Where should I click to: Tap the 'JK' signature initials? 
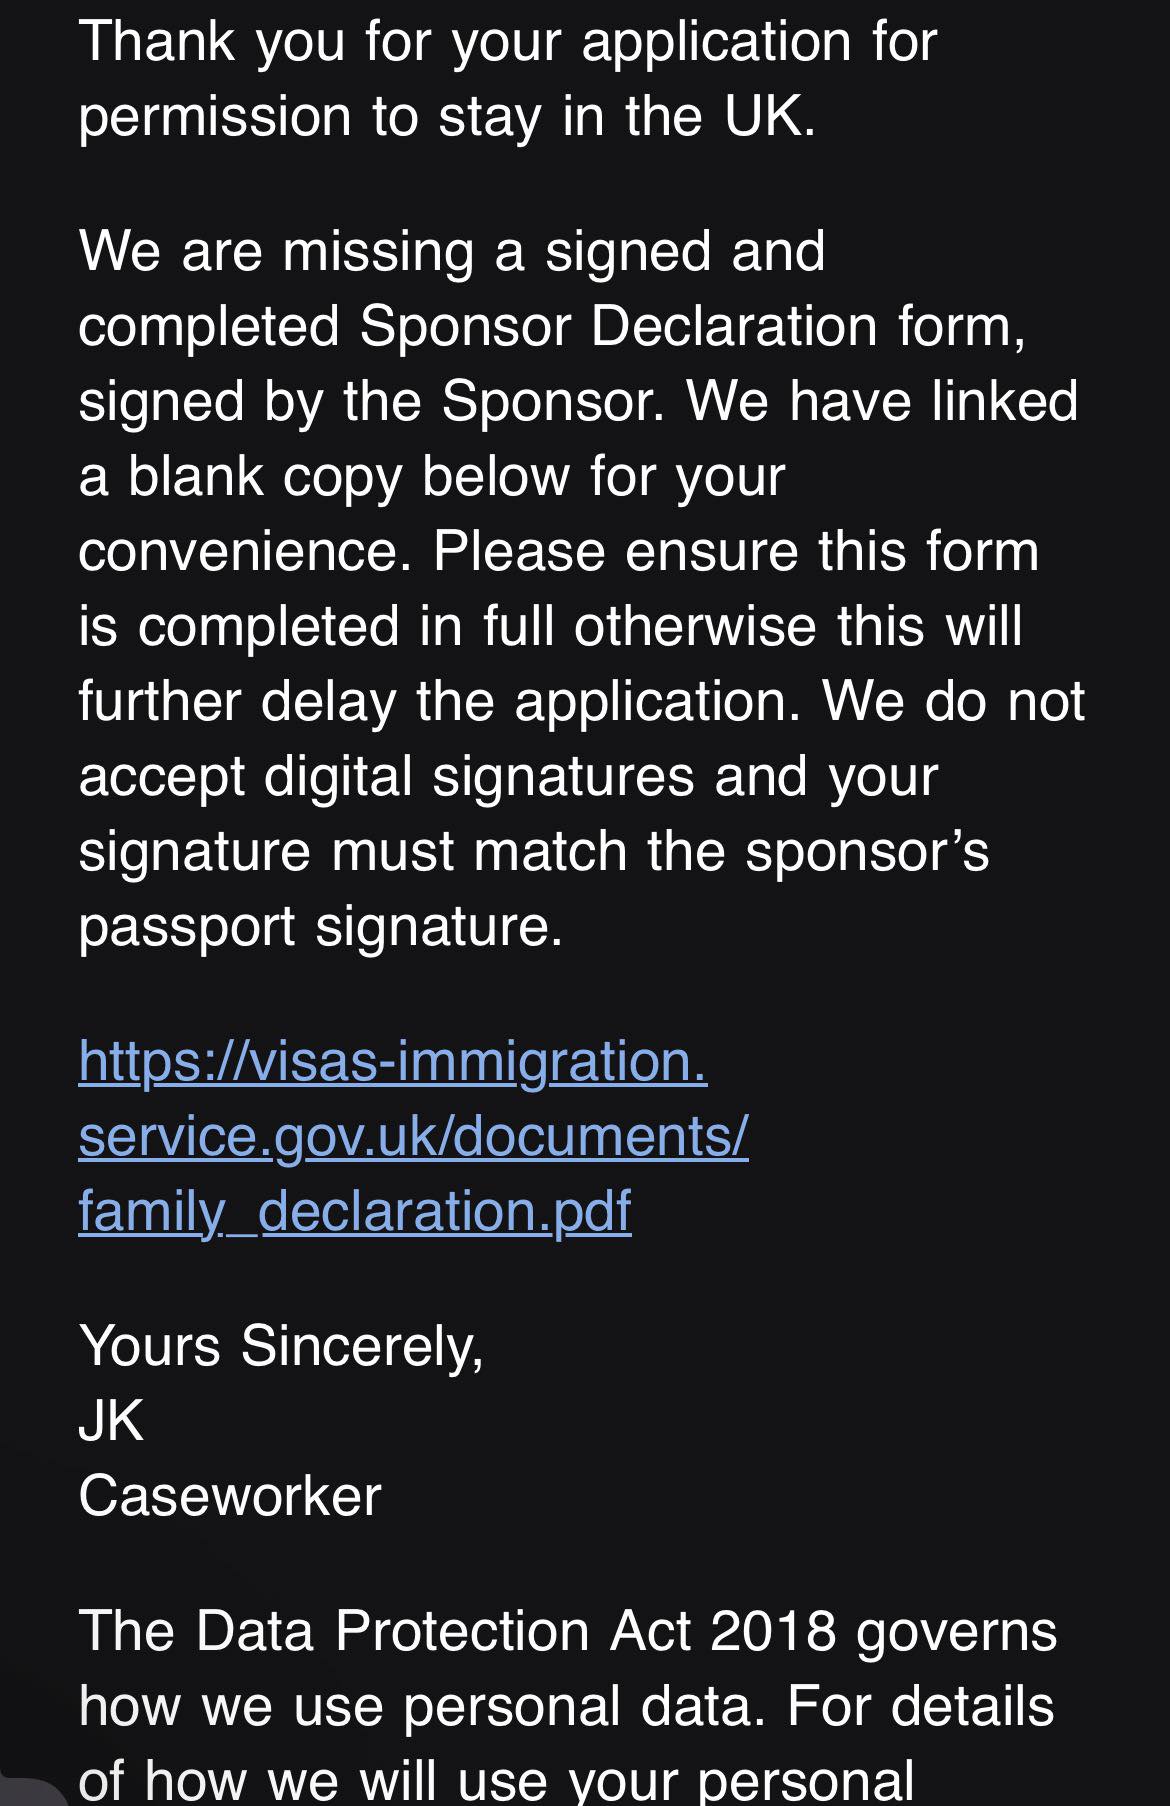111,1421
